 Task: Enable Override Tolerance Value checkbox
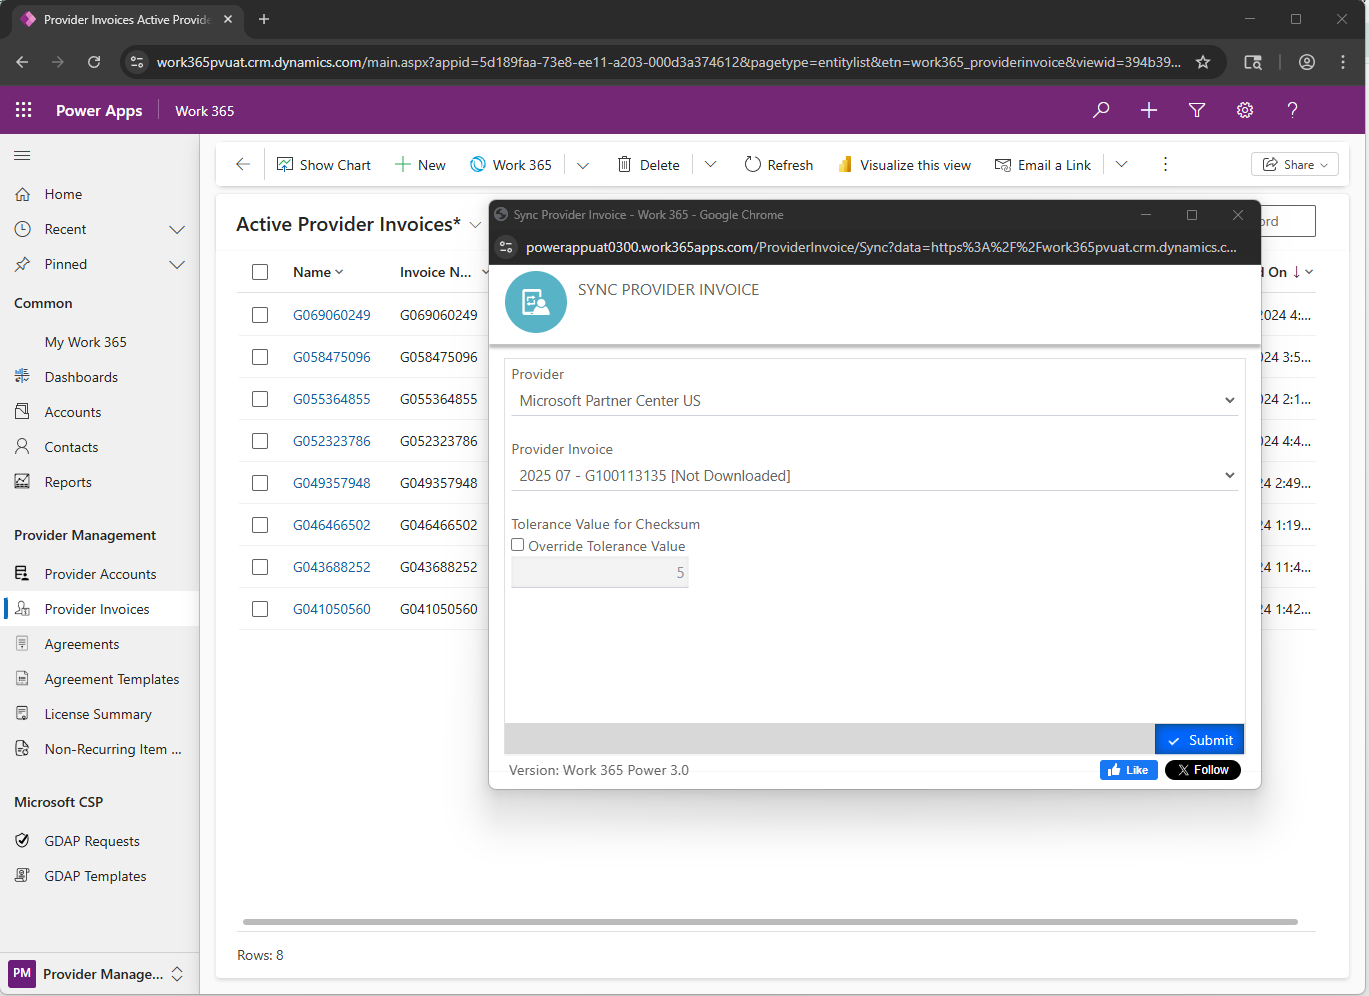(518, 545)
